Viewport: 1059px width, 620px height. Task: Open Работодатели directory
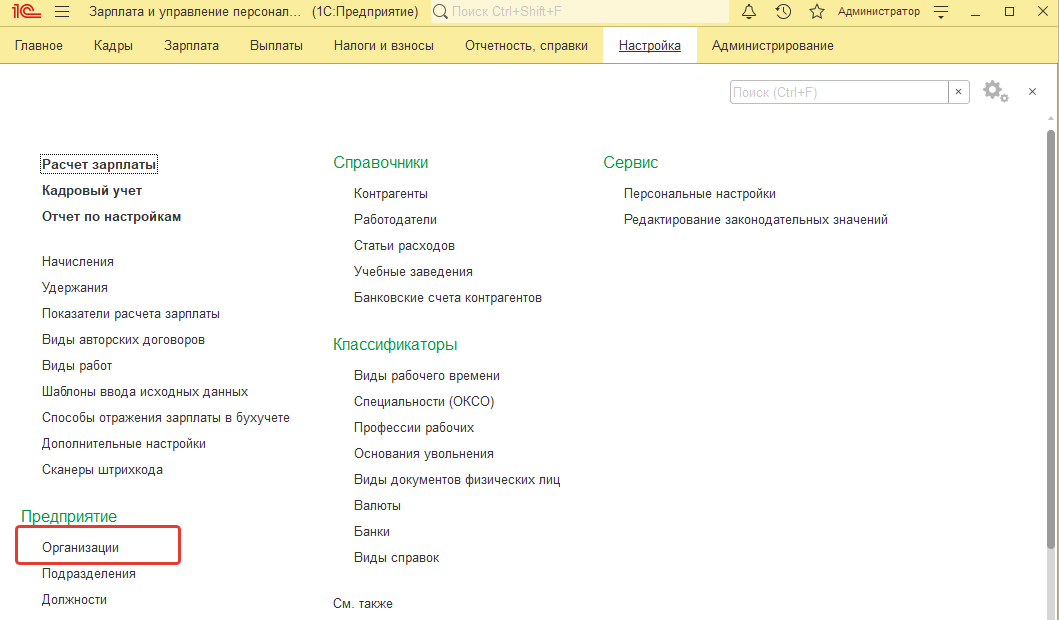(395, 219)
